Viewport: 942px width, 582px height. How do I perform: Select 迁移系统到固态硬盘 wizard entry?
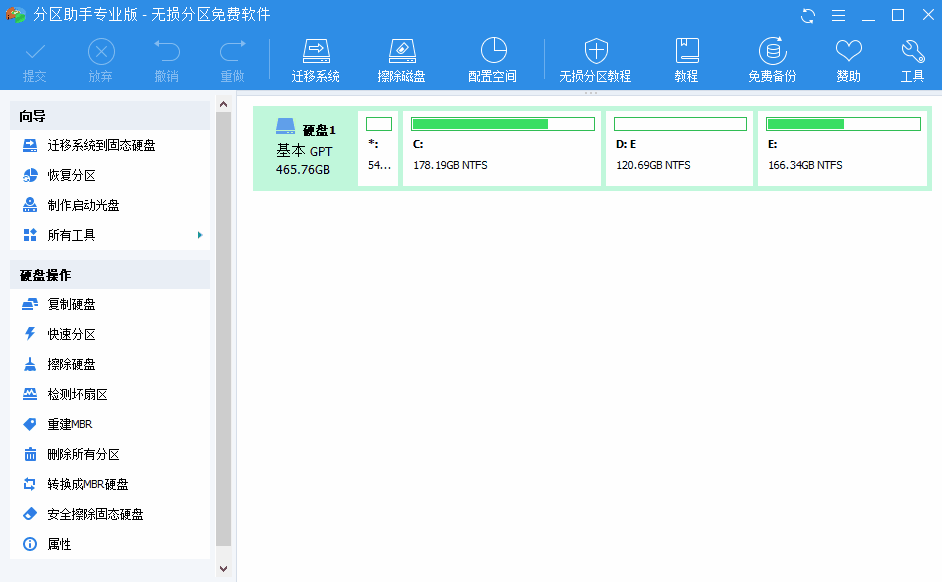110,145
